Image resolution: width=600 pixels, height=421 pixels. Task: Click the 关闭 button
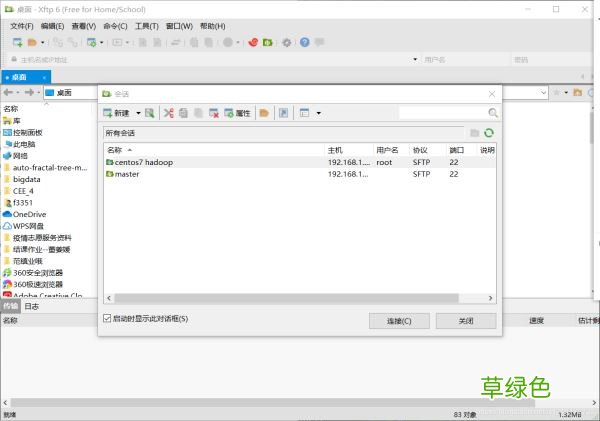coord(466,321)
